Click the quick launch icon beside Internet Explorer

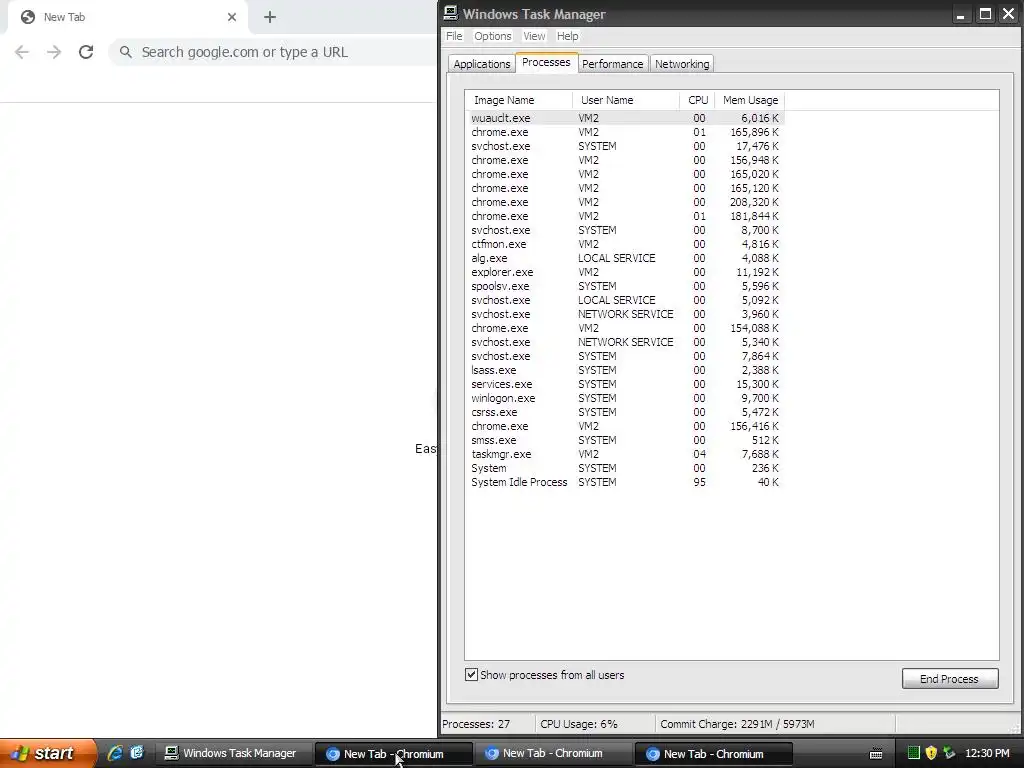pos(136,753)
